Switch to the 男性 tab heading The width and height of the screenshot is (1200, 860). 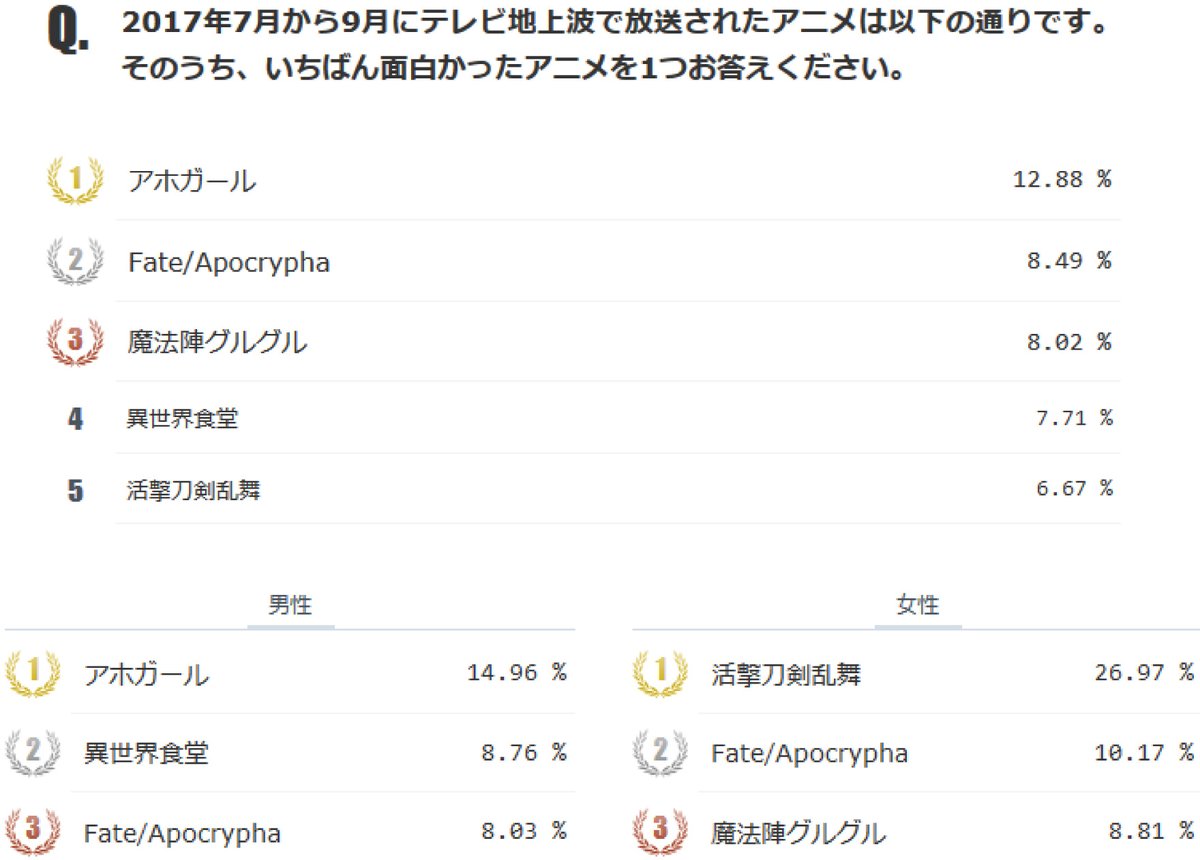point(290,605)
